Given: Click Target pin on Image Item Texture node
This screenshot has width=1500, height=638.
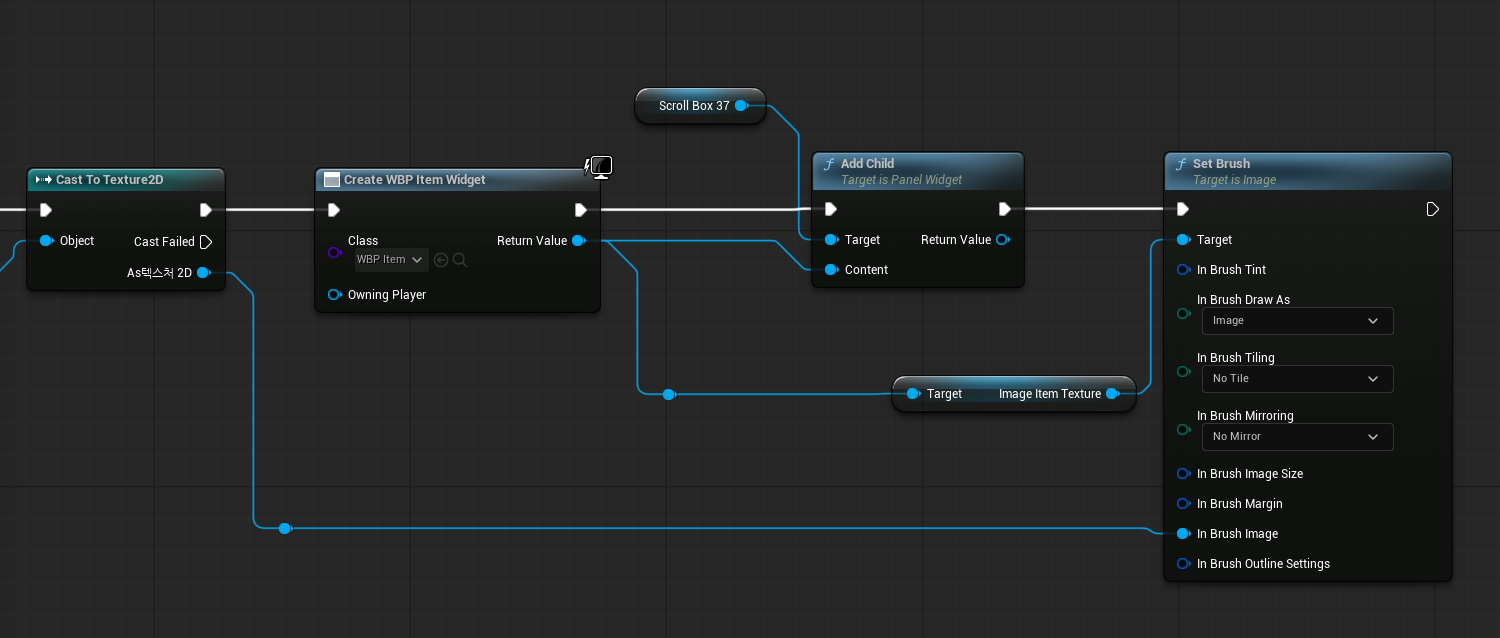Looking at the screenshot, I should pyautogui.click(x=913, y=394).
